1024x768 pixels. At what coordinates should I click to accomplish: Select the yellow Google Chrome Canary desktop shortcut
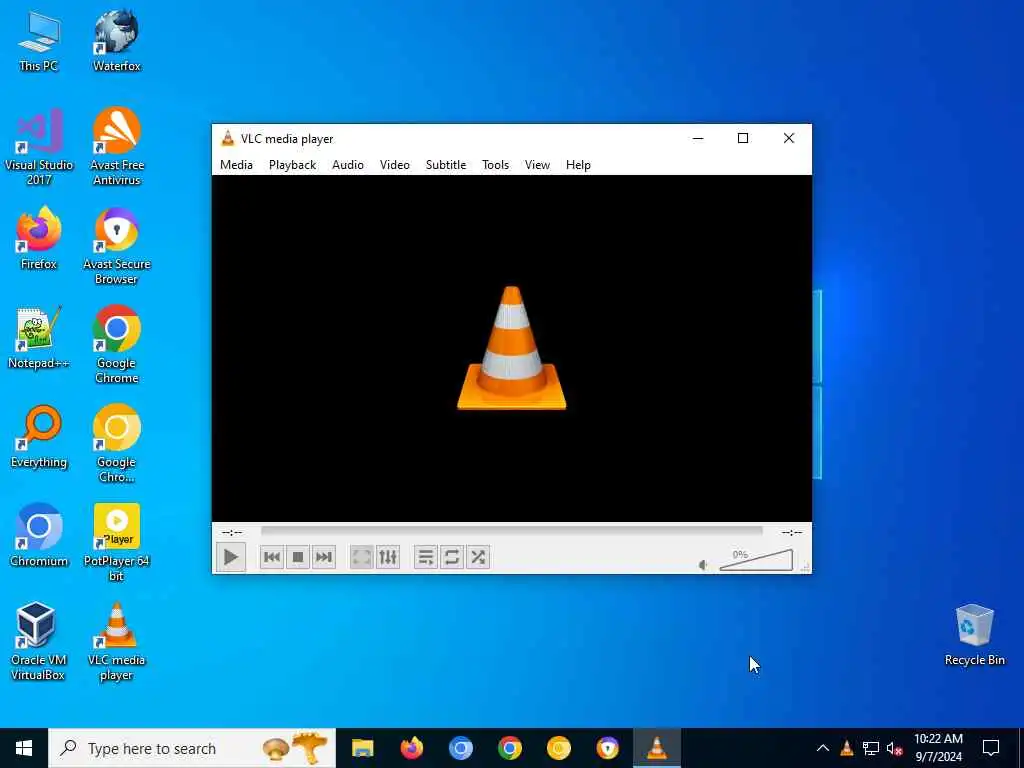click(x=116, y=444)
